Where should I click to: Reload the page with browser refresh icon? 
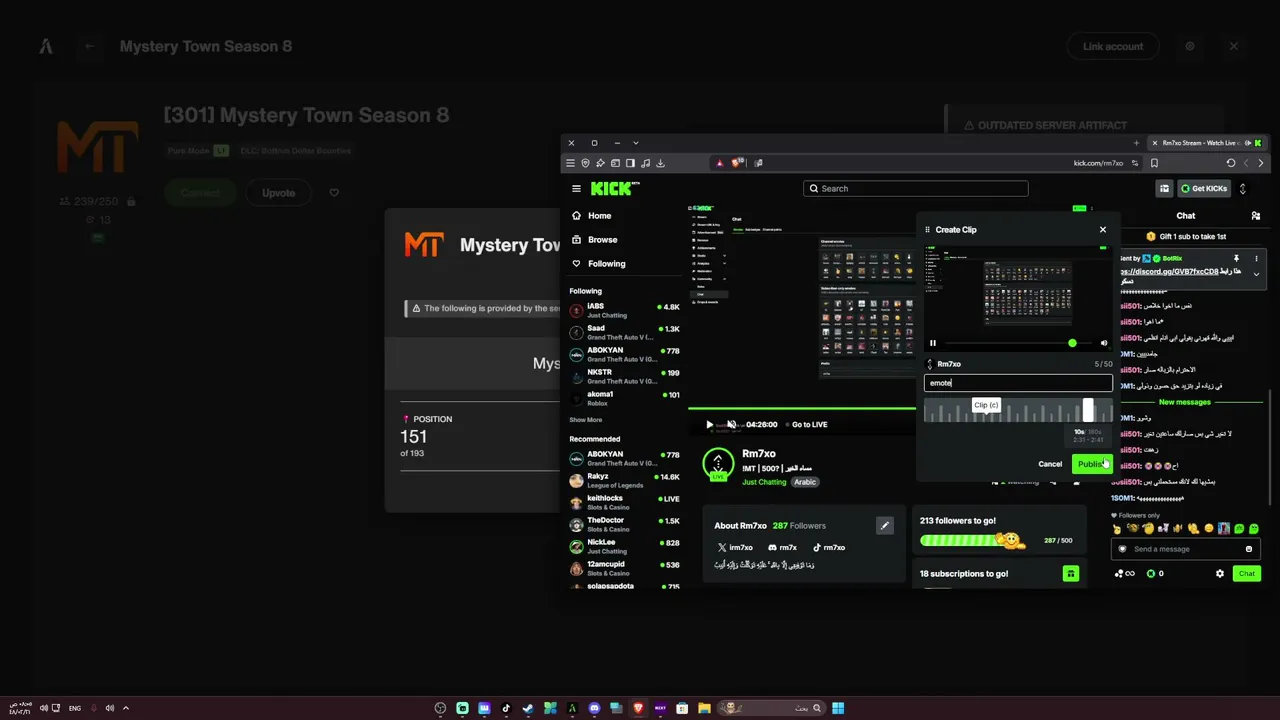1231,163
